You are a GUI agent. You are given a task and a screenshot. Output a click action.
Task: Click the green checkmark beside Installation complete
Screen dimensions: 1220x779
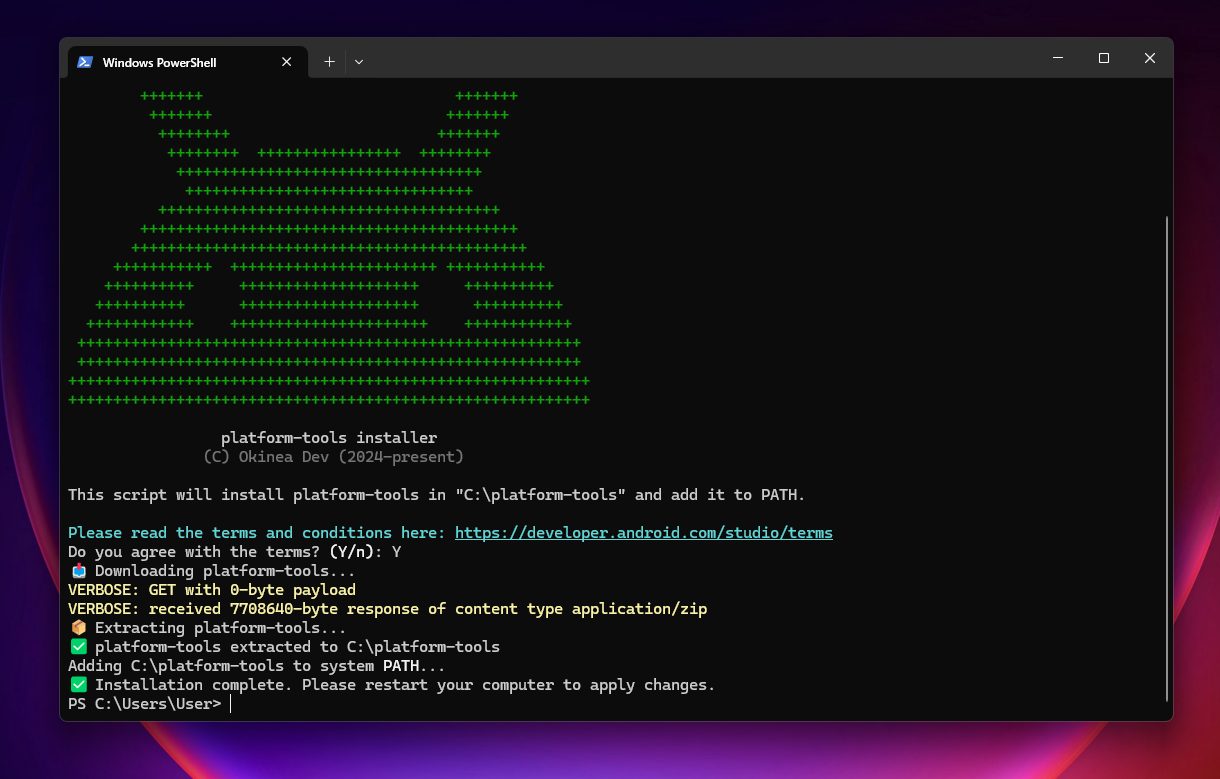click(79, 685)
